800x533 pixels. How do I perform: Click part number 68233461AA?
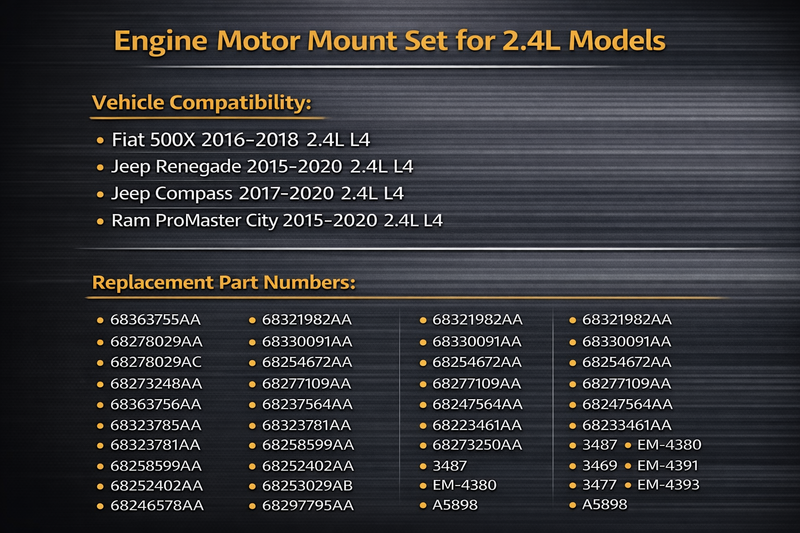pos(627,425)
